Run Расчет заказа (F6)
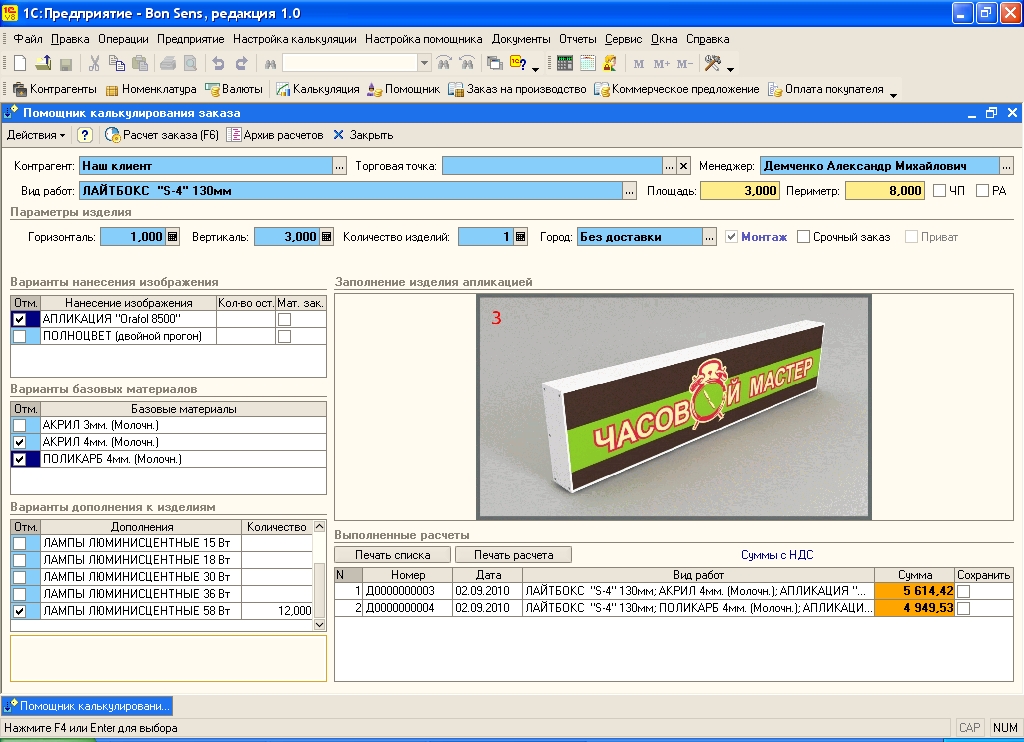The width and height of the screenshot is (1024, 742). tap(162, 135)
